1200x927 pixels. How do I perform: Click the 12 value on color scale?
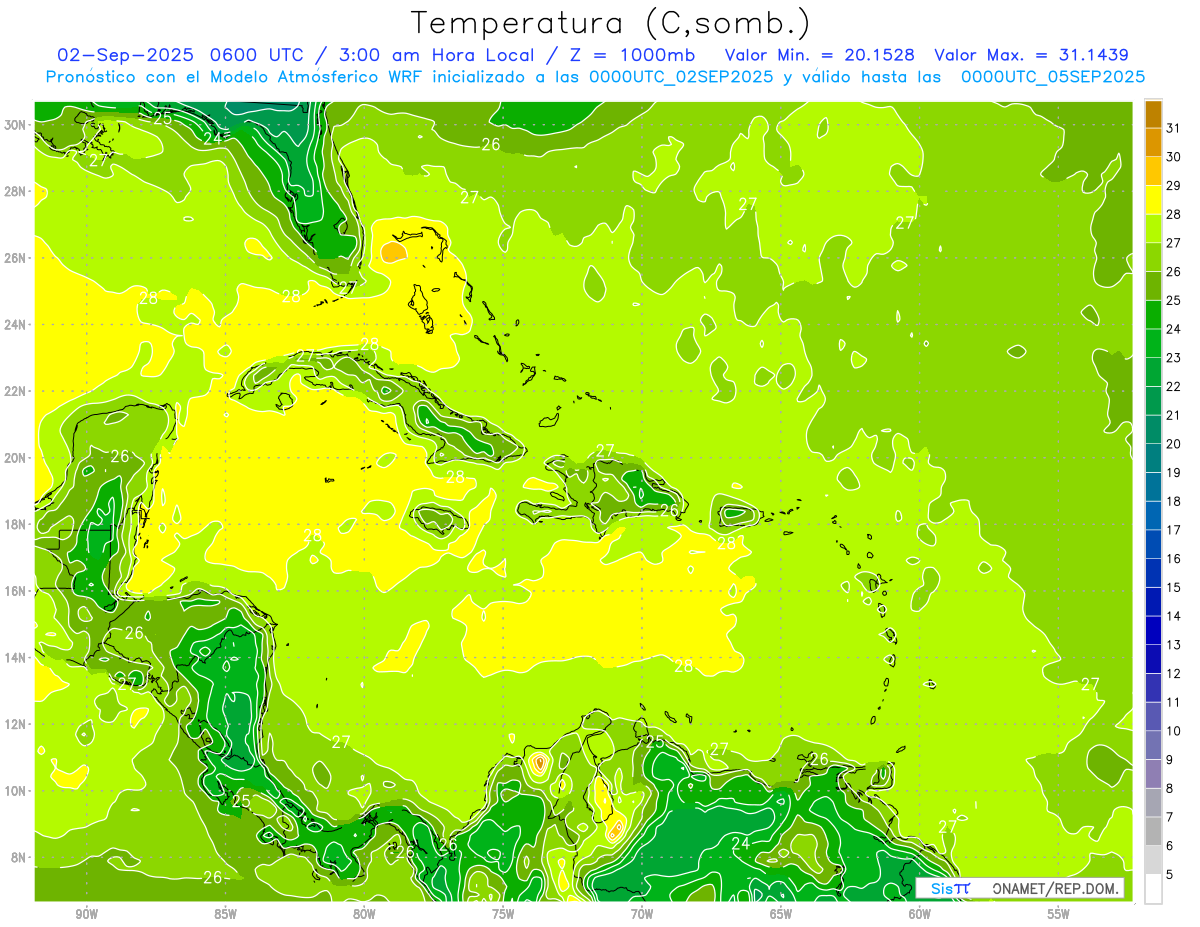pyautogui.click(x=1174, y=674)
